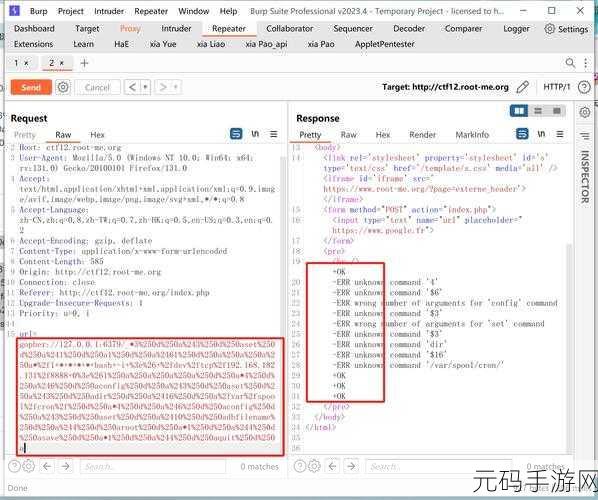Viewport: 598px width, 500px height.
Task: Toggle response non-printable characters \n icon
Action: [541, 134]
